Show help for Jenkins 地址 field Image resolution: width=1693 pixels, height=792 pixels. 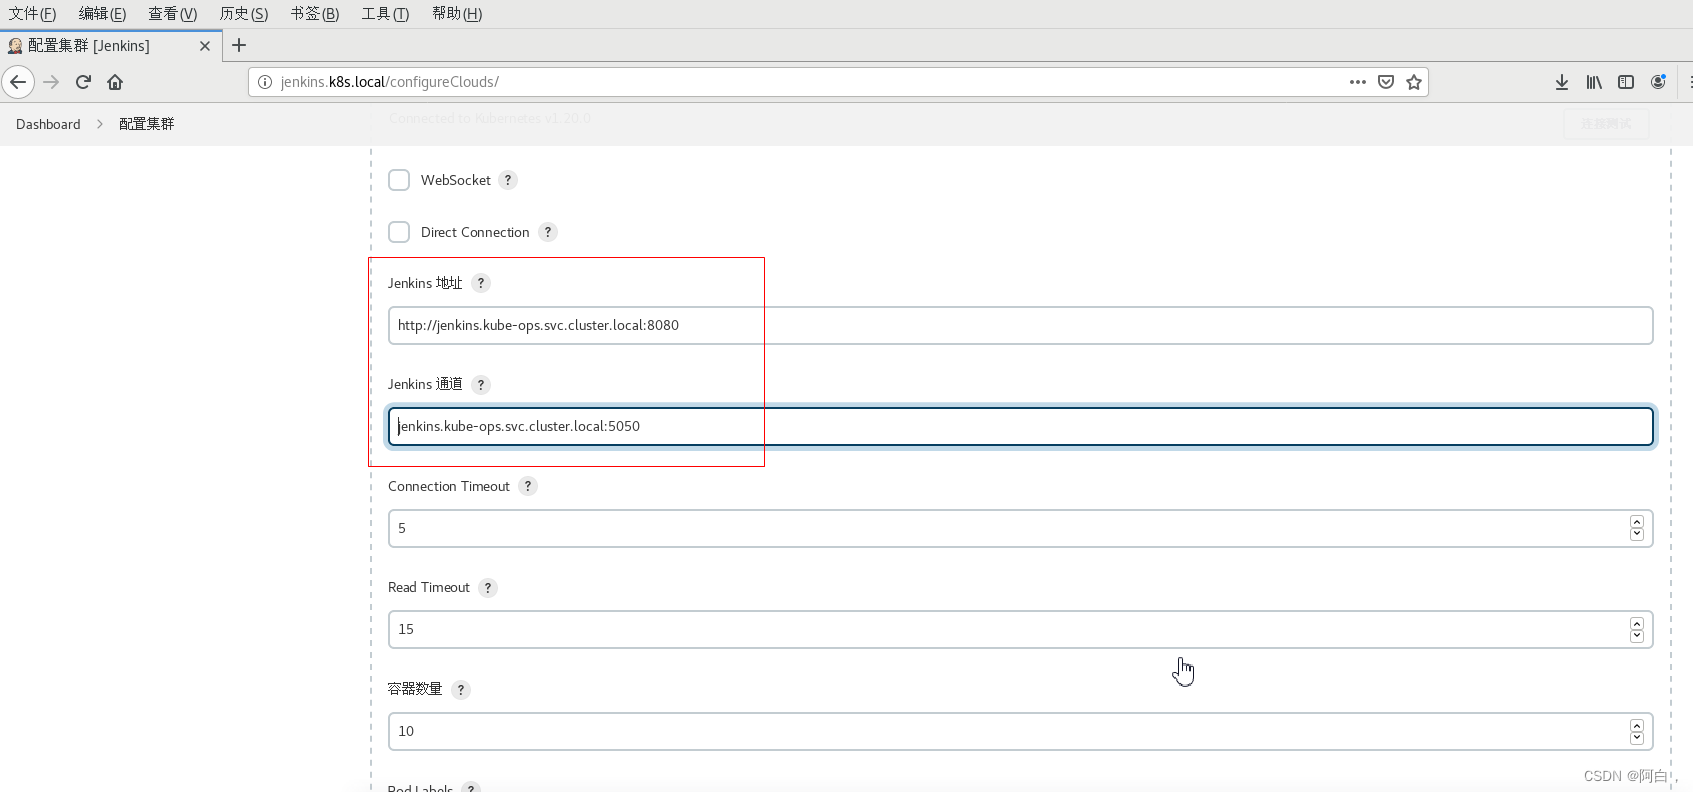click(481, 283)
